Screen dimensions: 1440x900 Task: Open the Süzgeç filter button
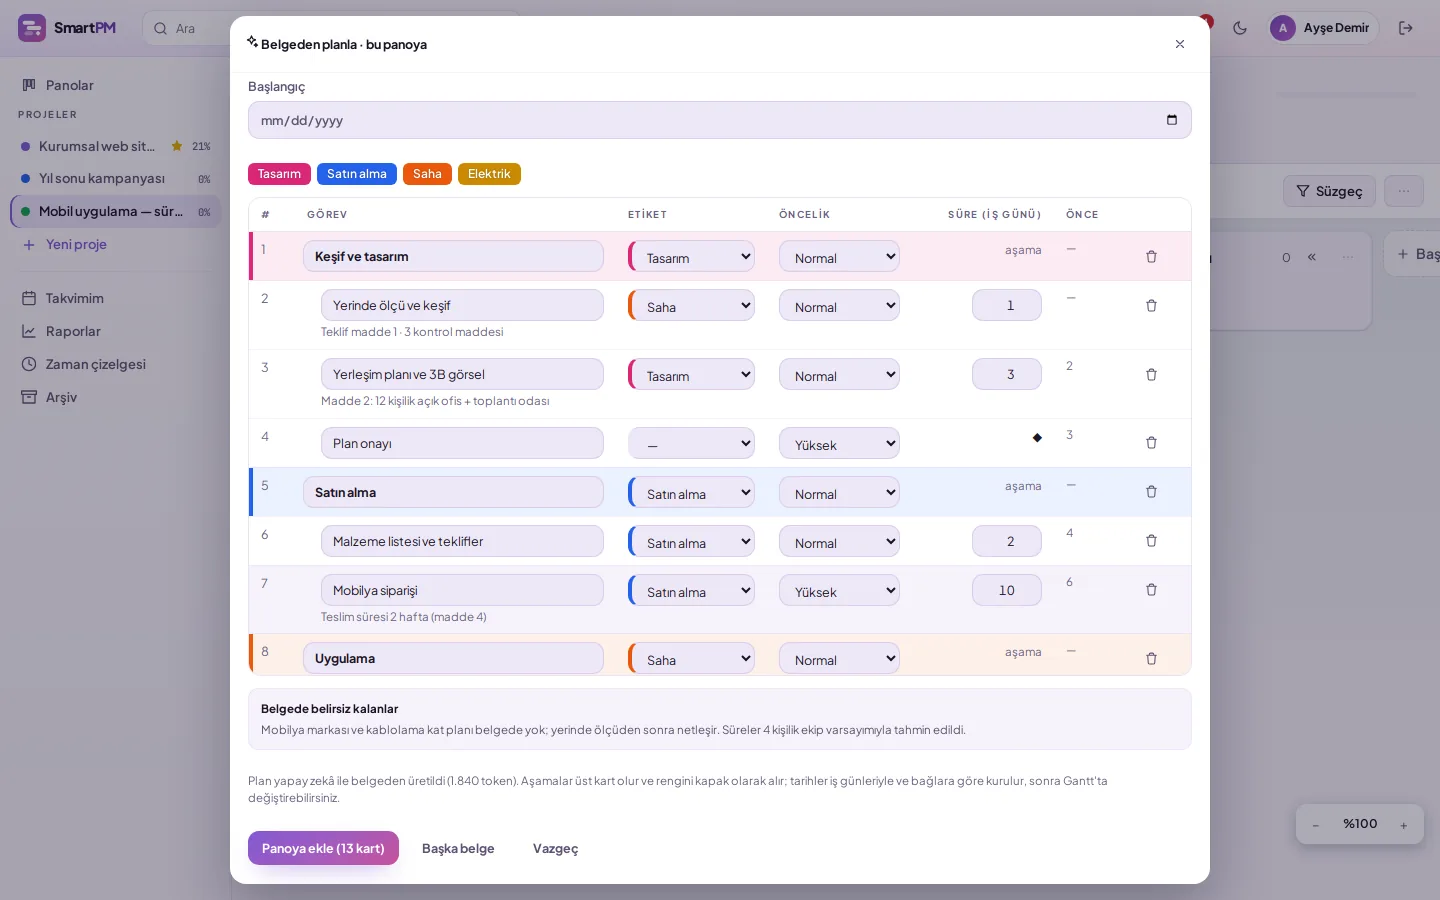[x=1329, y=191]
